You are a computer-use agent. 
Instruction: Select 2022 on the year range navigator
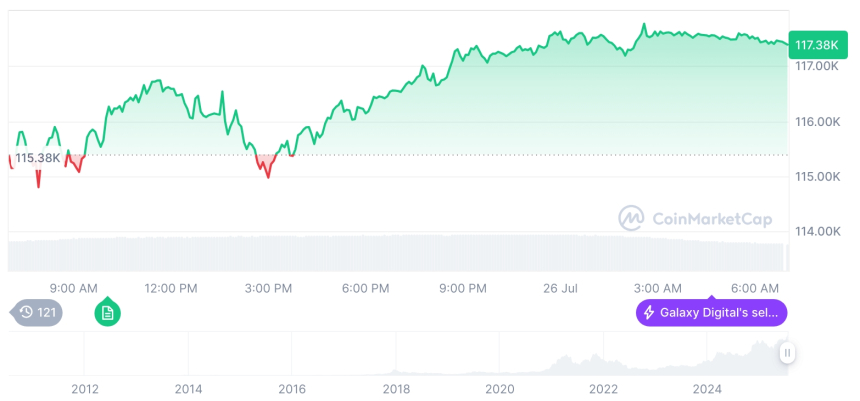coord(603,388)
